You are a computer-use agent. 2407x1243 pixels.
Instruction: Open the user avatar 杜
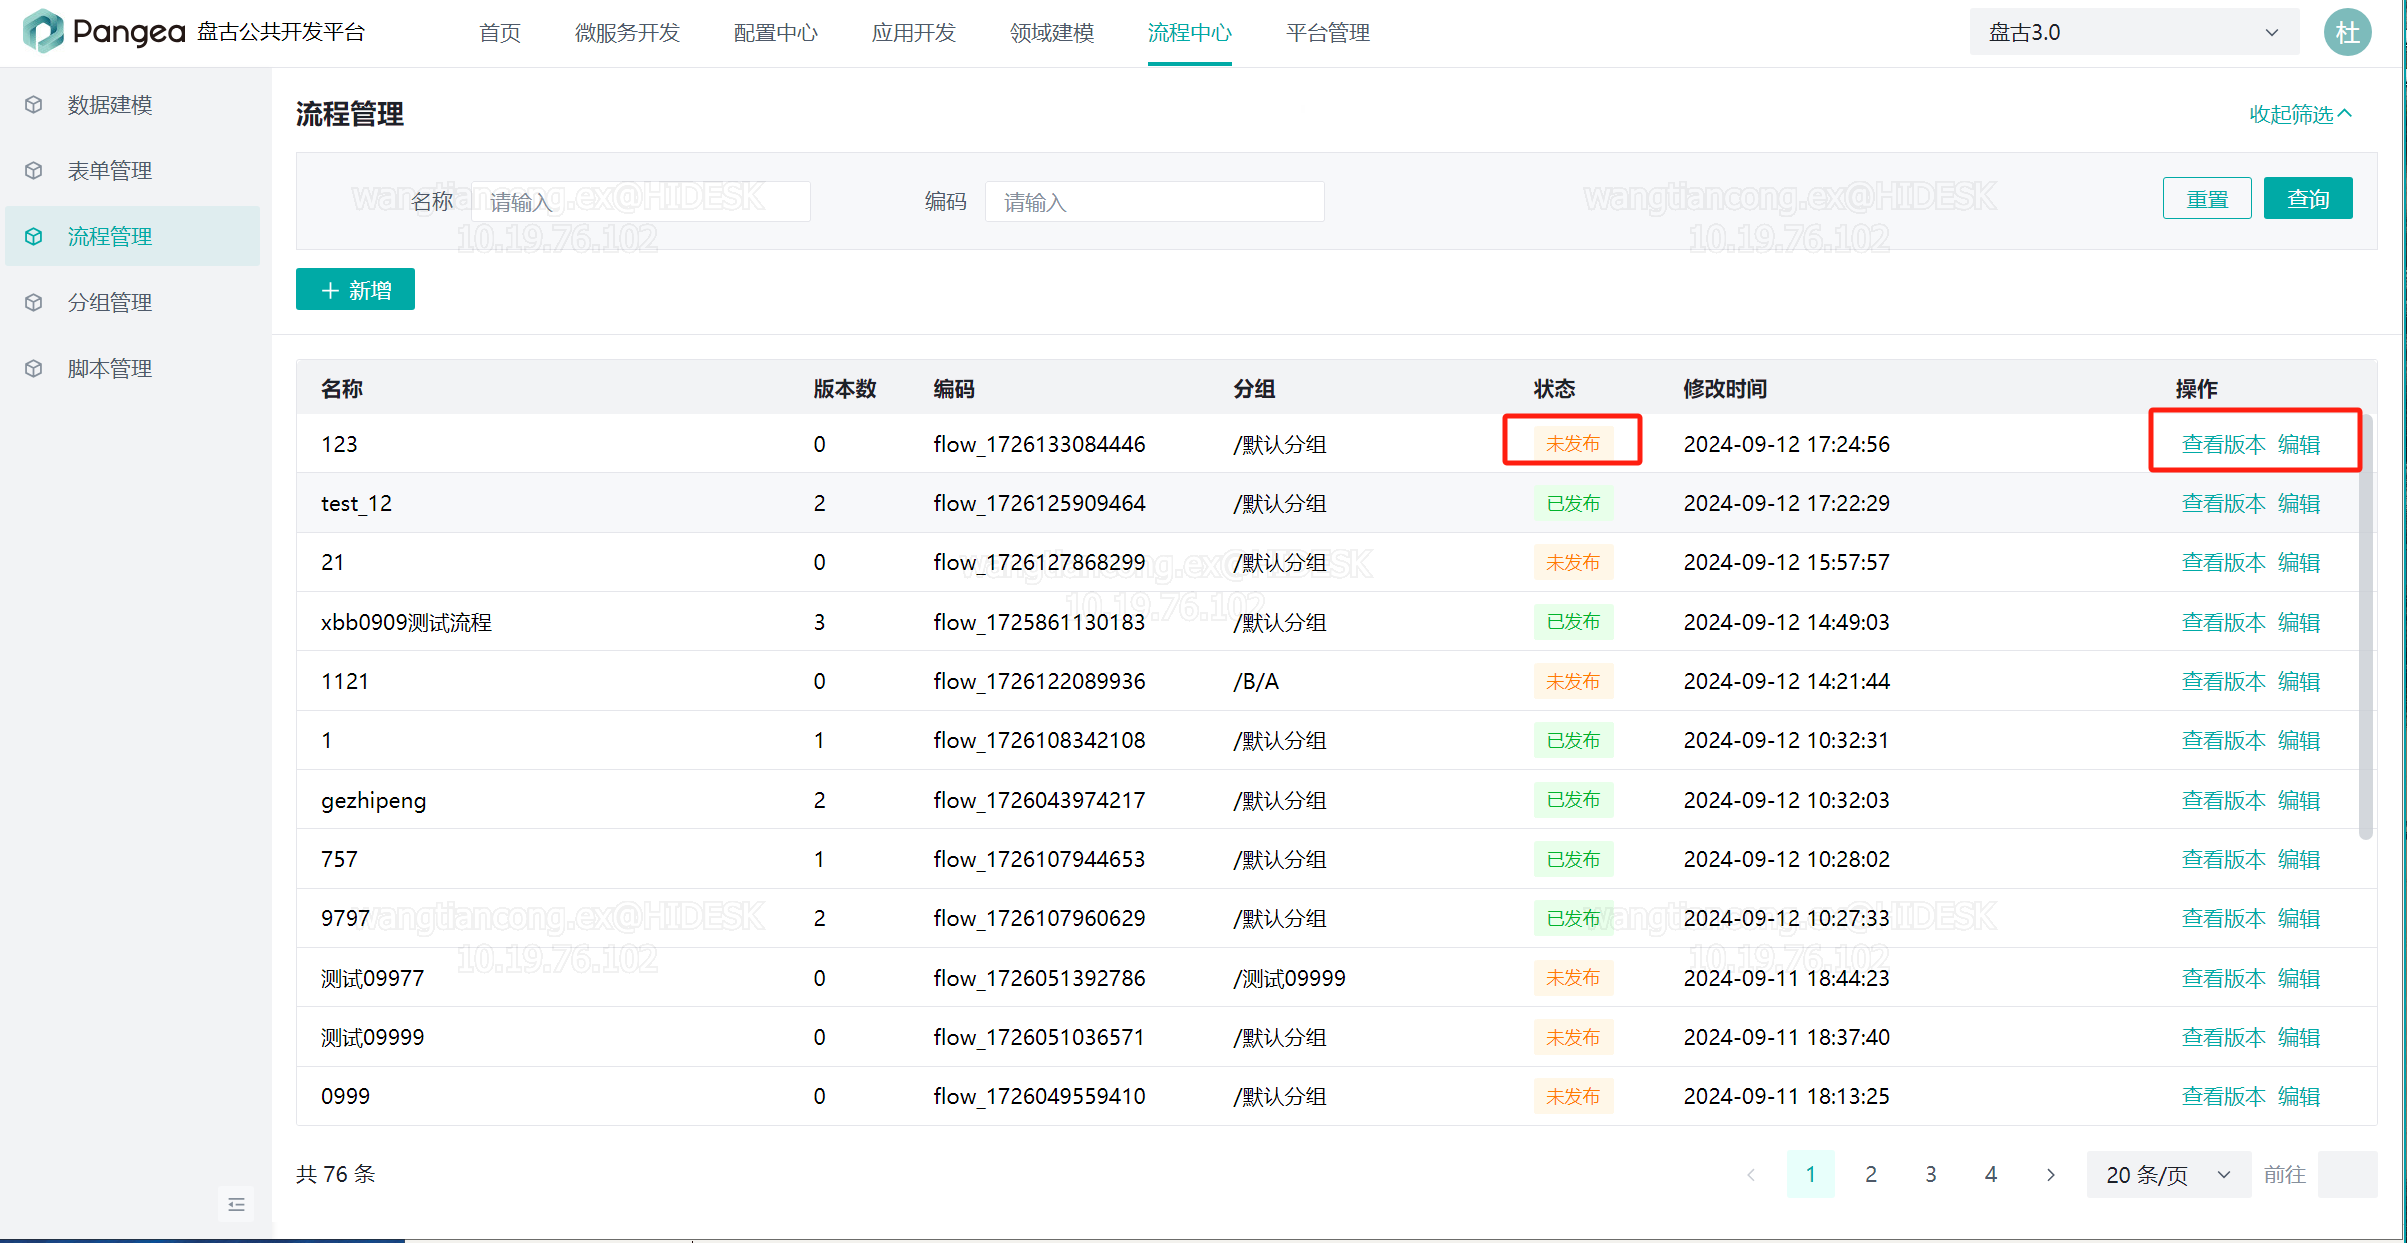pos(2347,32)
